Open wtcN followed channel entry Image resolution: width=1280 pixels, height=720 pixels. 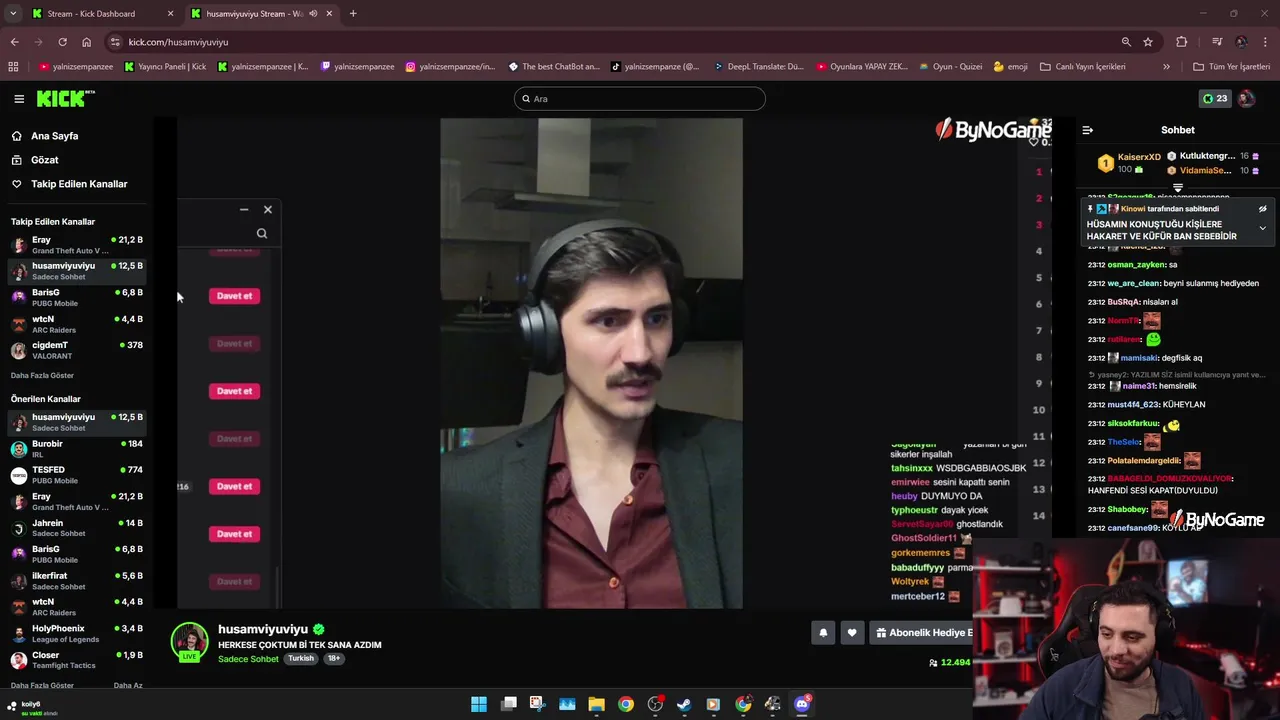[x=76, y=324]
